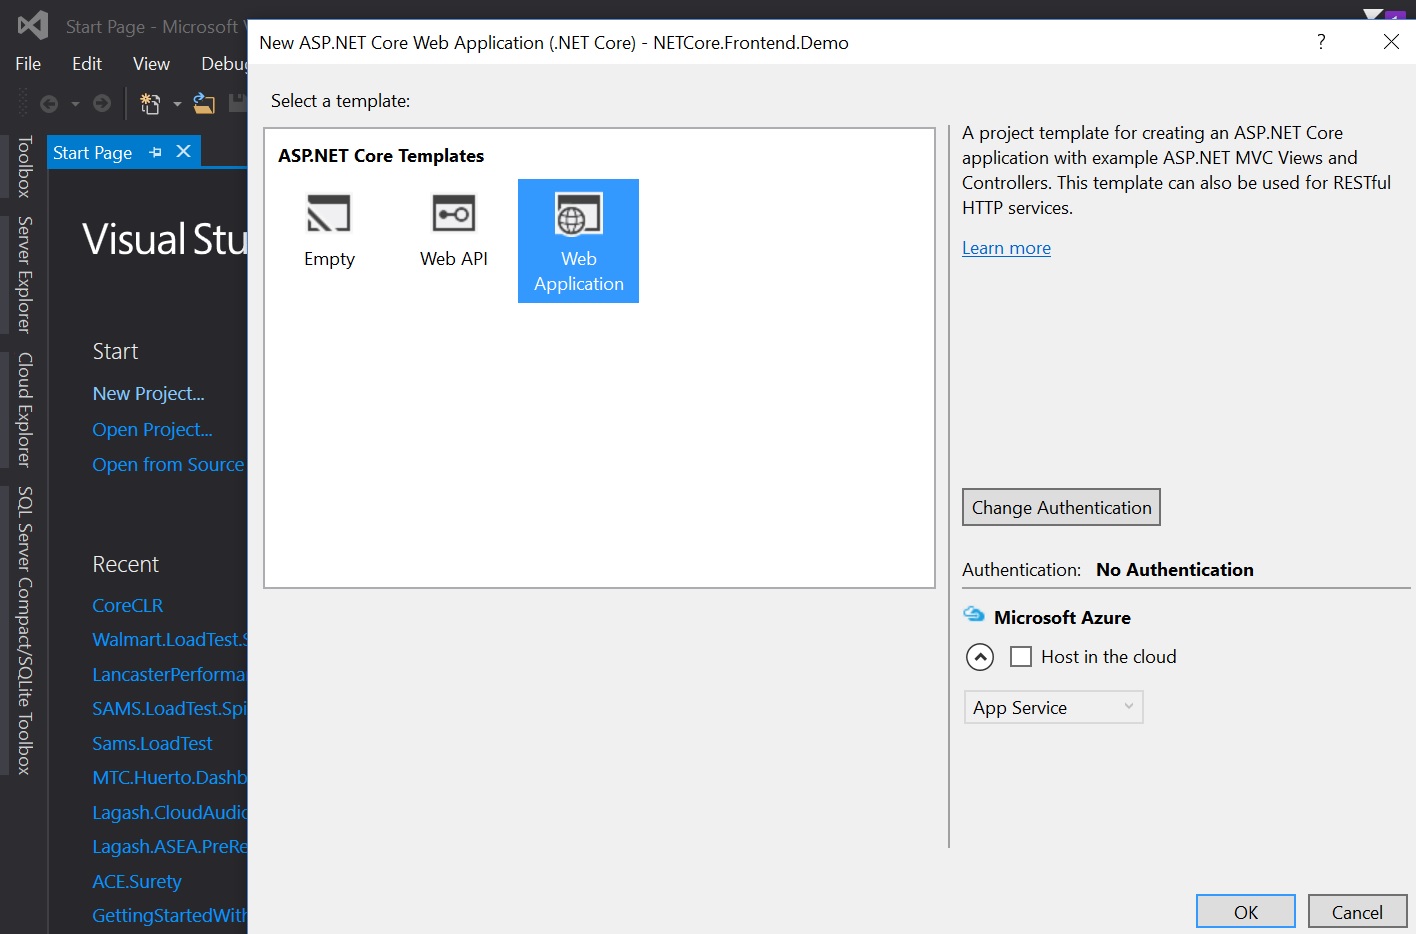Choose the Web Application template
Screen dimensions: 1416x934
pyautogui.click(x=578, y=241)
